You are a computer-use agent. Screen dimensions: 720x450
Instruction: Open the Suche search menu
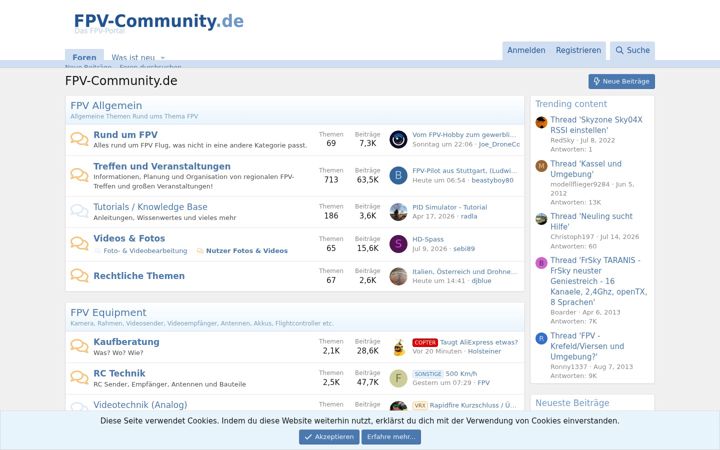pos(632,50)
